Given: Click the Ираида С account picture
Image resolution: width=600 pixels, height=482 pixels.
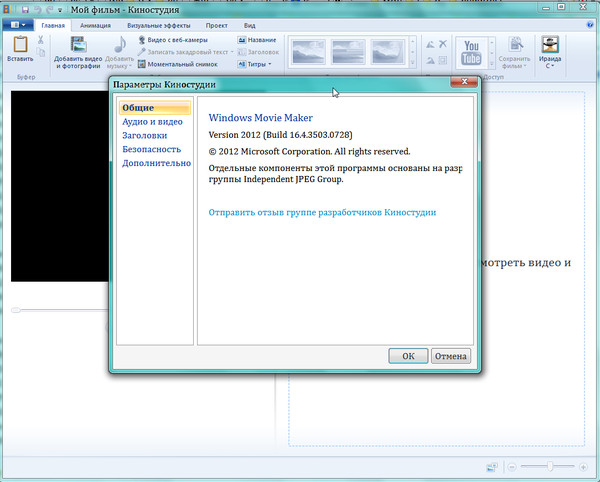Looking at the screenshot, I should click(550, 44).
